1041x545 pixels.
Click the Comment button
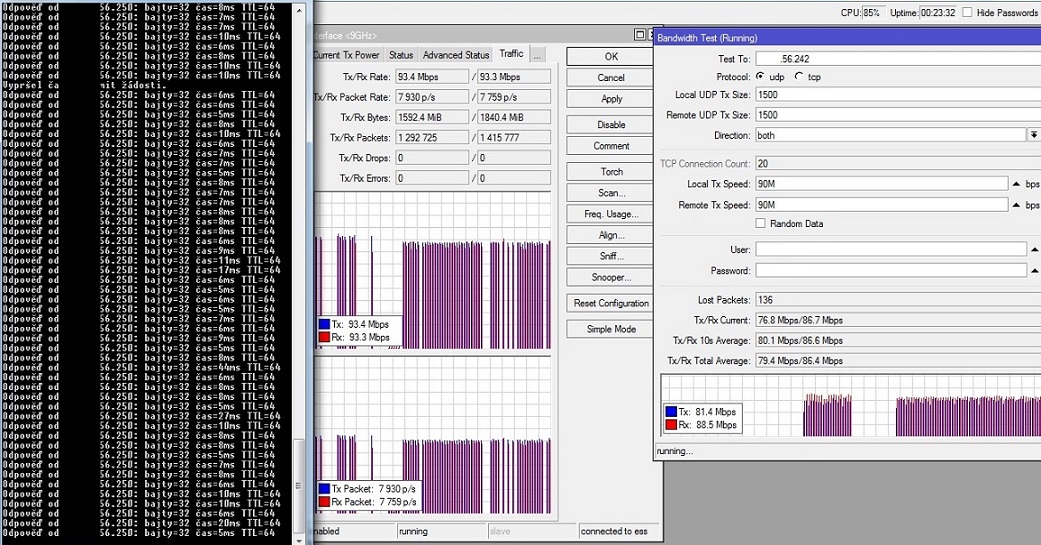tap(611, 146)
